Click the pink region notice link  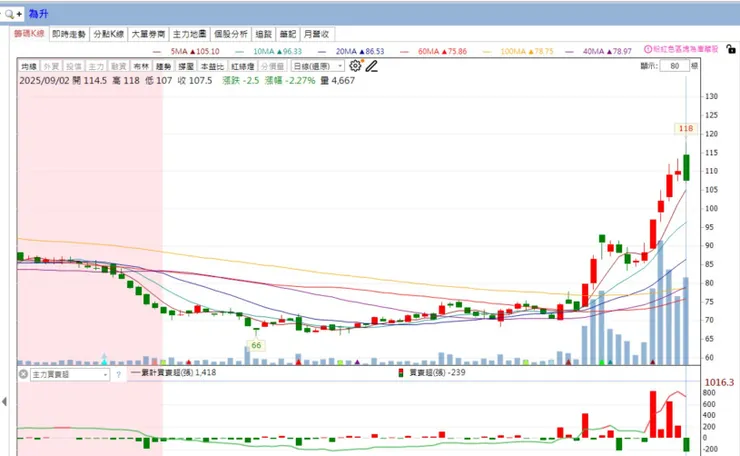pos(685,49)
